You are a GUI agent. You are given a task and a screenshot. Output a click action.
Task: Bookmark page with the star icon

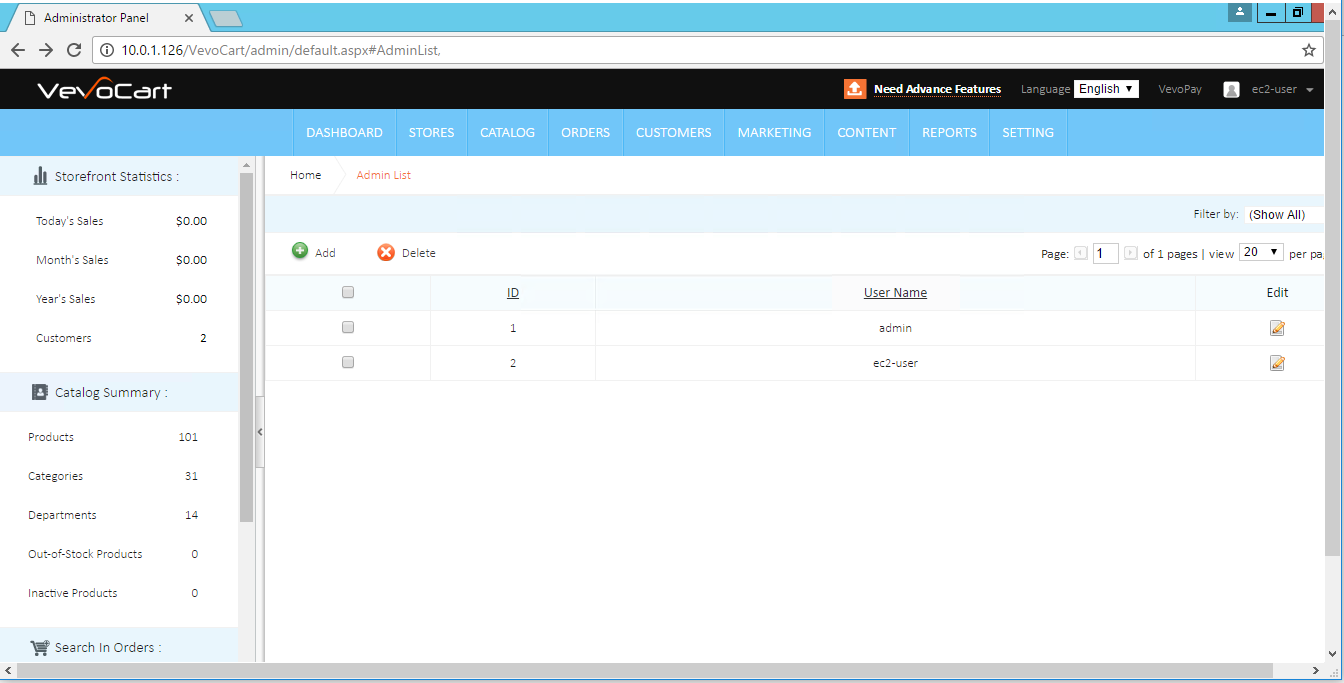pos(1308,50)
